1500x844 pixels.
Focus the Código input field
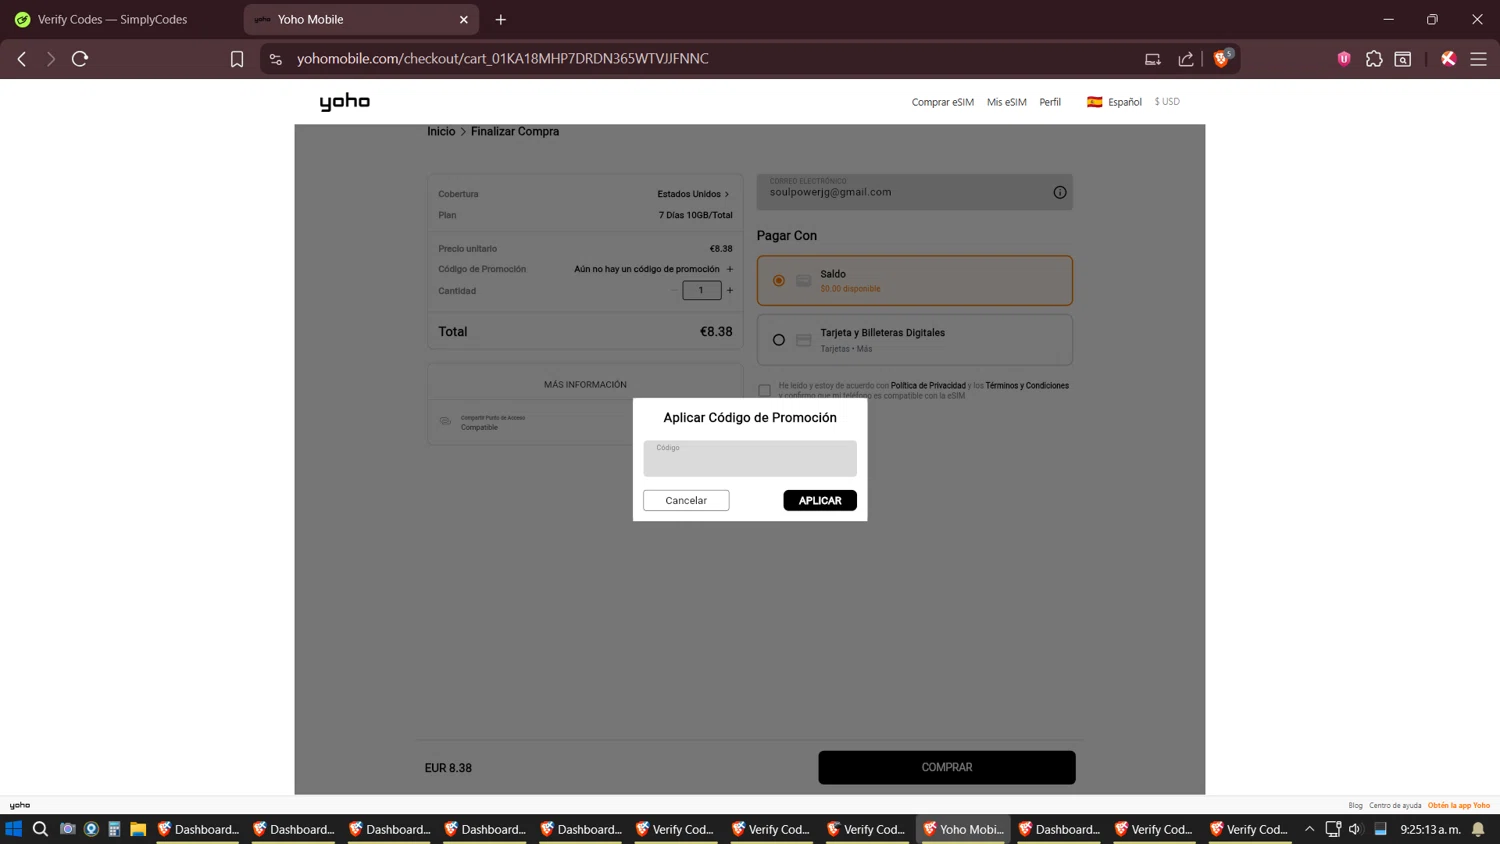coord(750,458)
